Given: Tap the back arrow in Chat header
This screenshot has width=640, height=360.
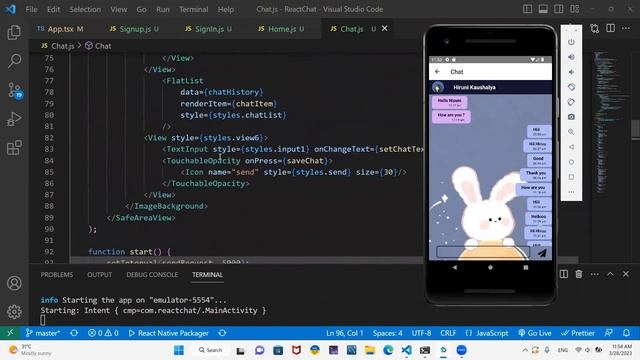Looking at the screenshot, I should 438,71.
